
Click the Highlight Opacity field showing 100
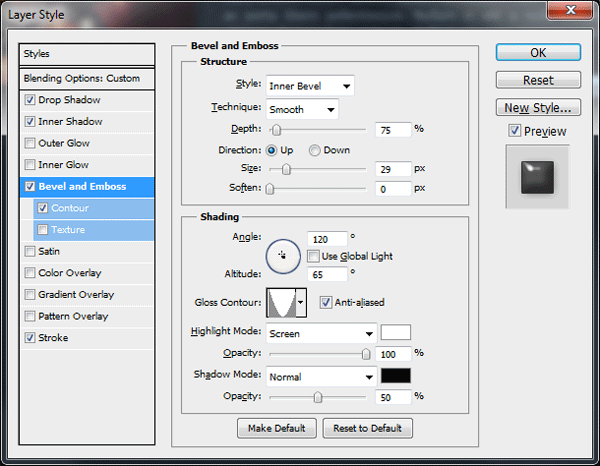(x=393, y=354)
